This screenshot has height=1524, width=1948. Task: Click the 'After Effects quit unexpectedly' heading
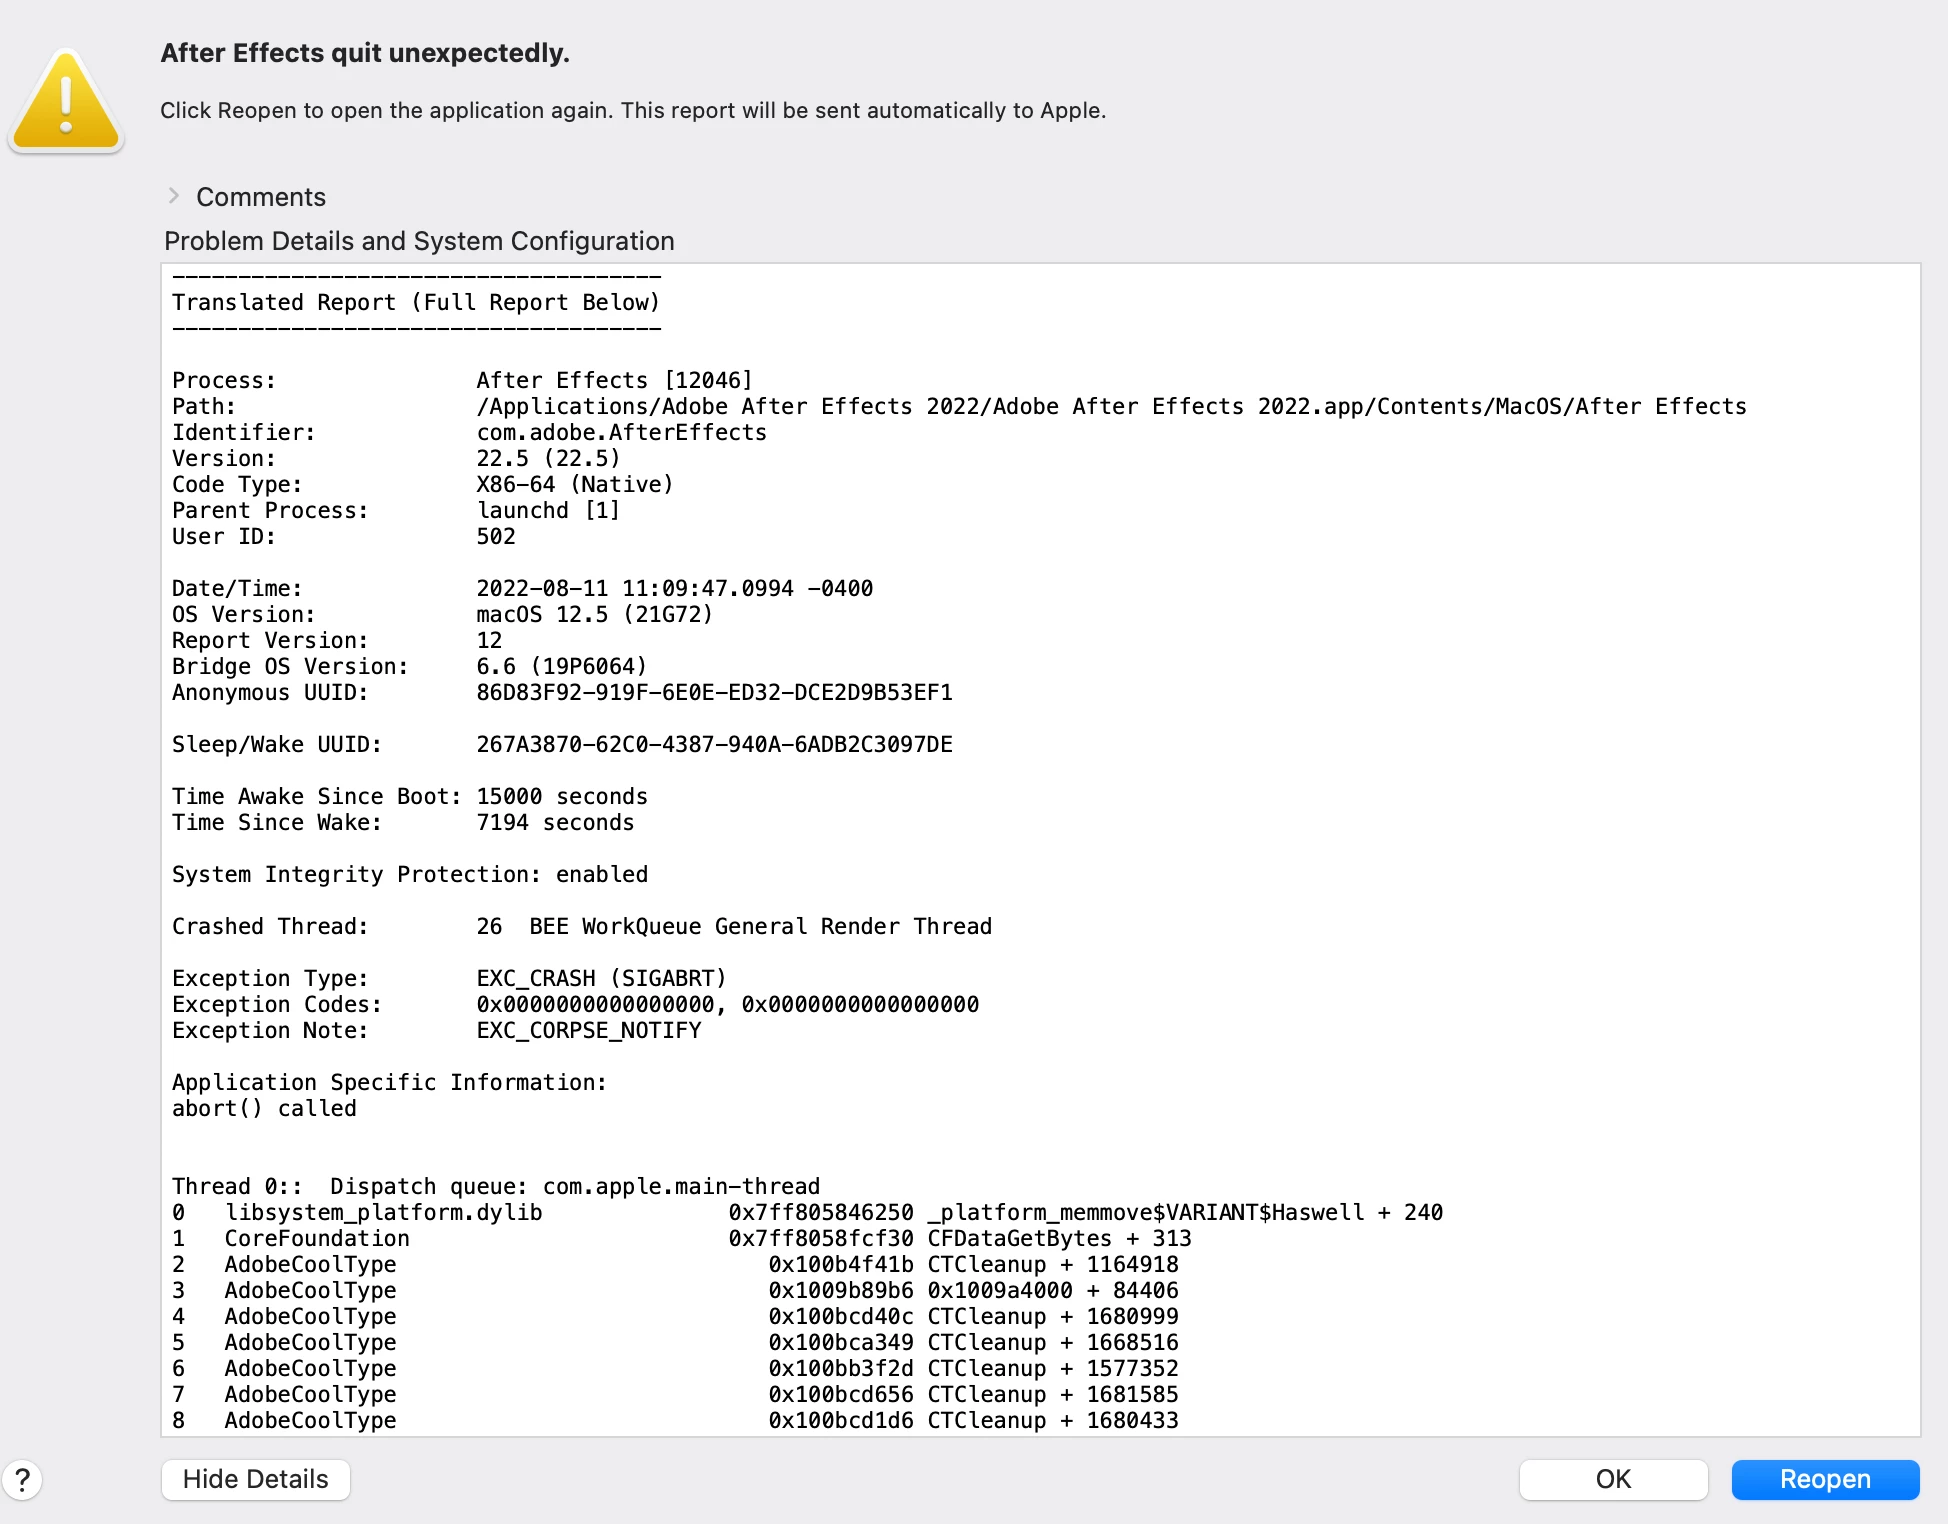click(x=365, y=53)
